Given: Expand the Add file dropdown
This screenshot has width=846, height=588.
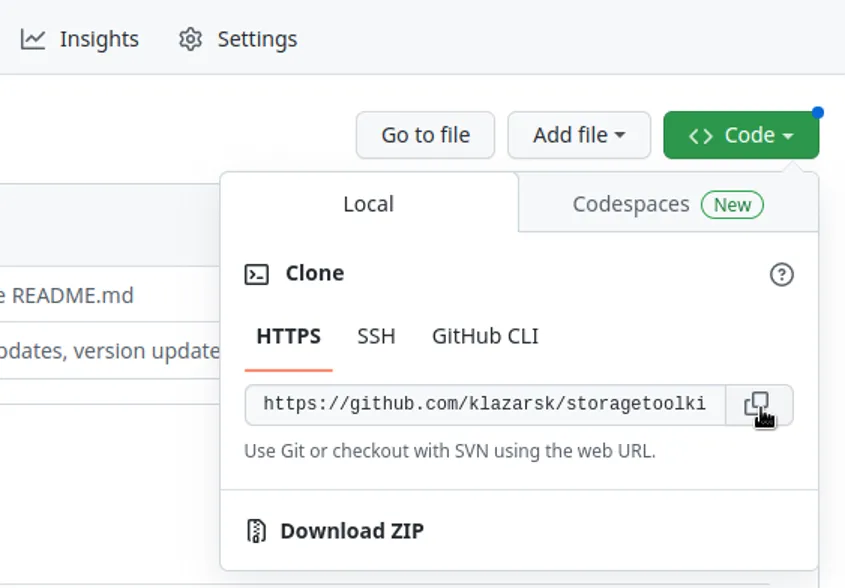Looking at the screenshot, I should pos(579,135).
